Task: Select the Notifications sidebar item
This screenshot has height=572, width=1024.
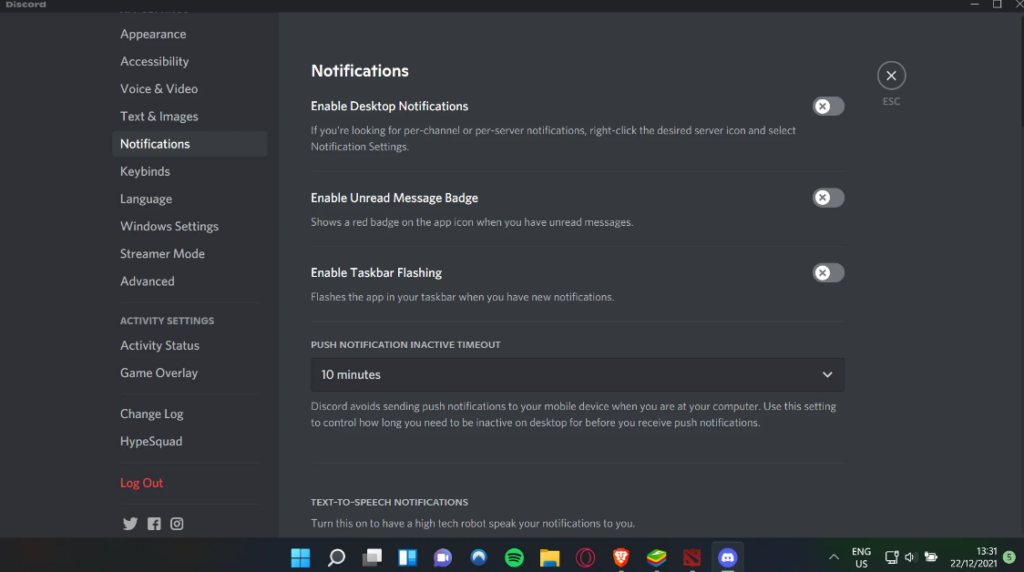Action: coord(189,144)
